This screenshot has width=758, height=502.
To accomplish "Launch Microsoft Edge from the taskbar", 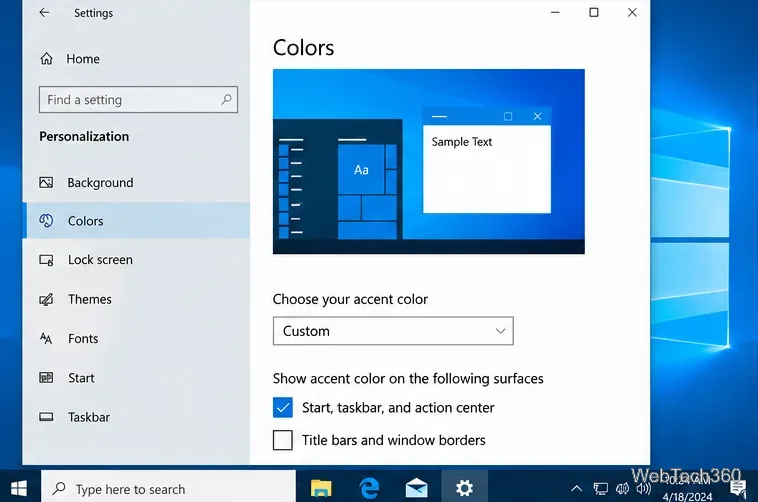I will pyautogui.click(x=369, y=488).
